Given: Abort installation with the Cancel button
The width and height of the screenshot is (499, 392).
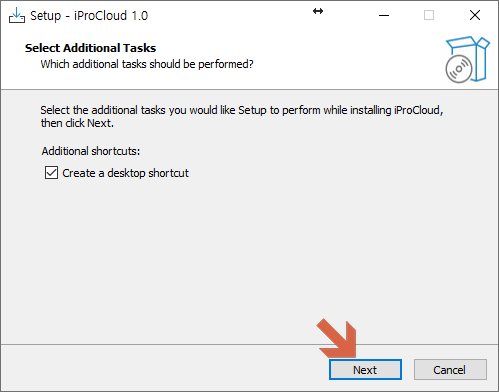Looking at the screenshot, I should click(450, 369).
